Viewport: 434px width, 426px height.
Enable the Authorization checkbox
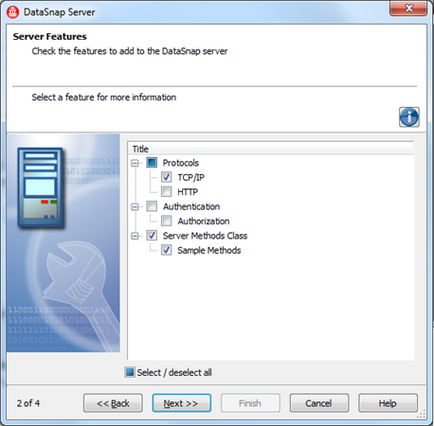(166, 221)
